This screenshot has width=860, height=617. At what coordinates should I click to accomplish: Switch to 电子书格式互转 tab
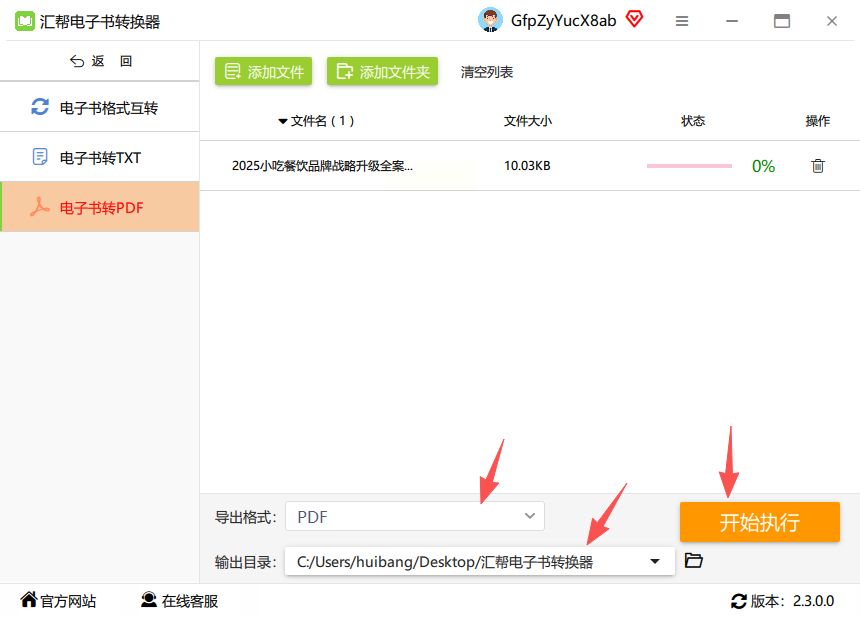pos(100,107)
